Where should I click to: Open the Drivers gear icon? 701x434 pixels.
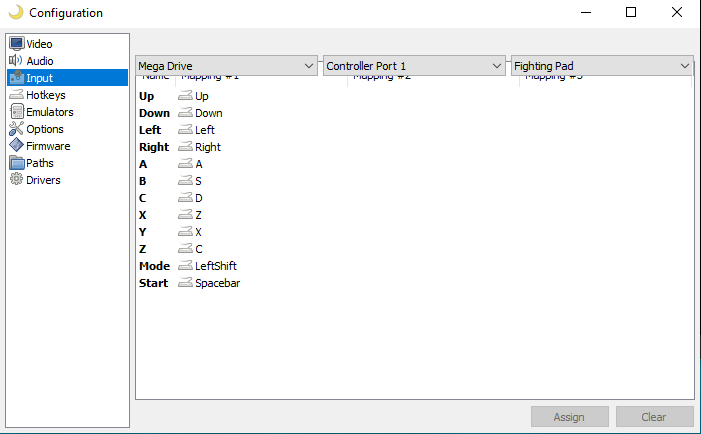(x=17, y=179)
